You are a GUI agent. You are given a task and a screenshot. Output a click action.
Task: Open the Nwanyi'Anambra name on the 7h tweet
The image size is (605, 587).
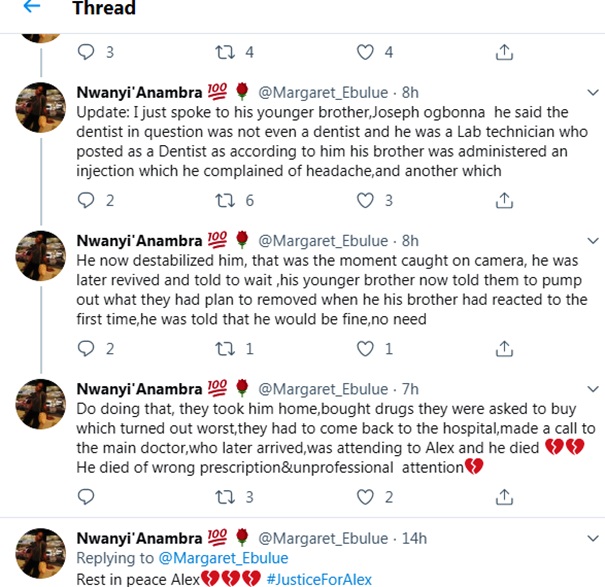coord(139,389)
